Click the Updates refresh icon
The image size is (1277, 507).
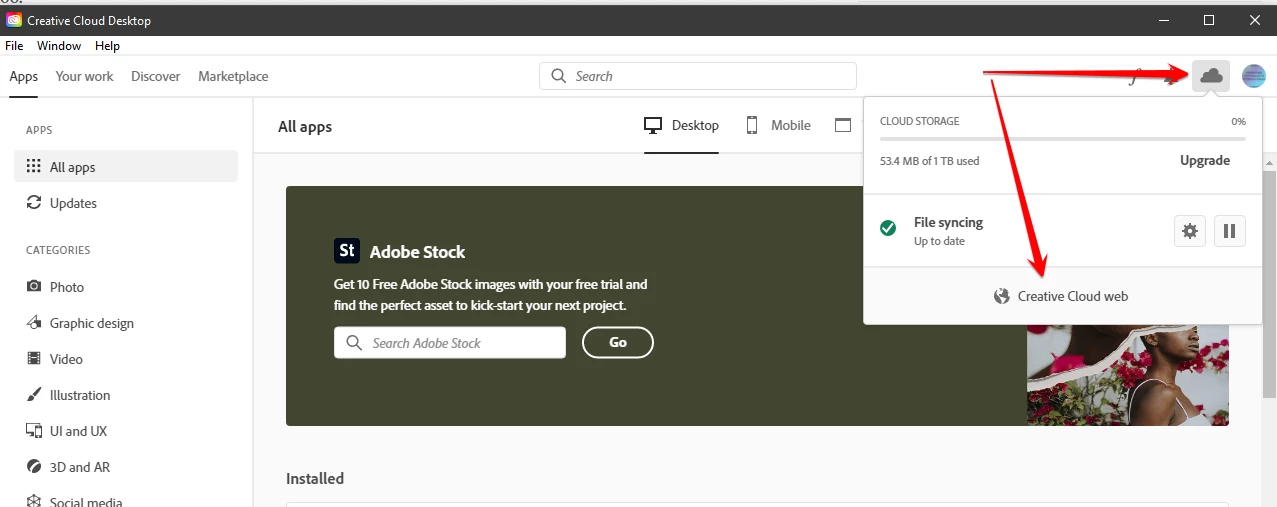pyautogui.click(x=34, y=203)
